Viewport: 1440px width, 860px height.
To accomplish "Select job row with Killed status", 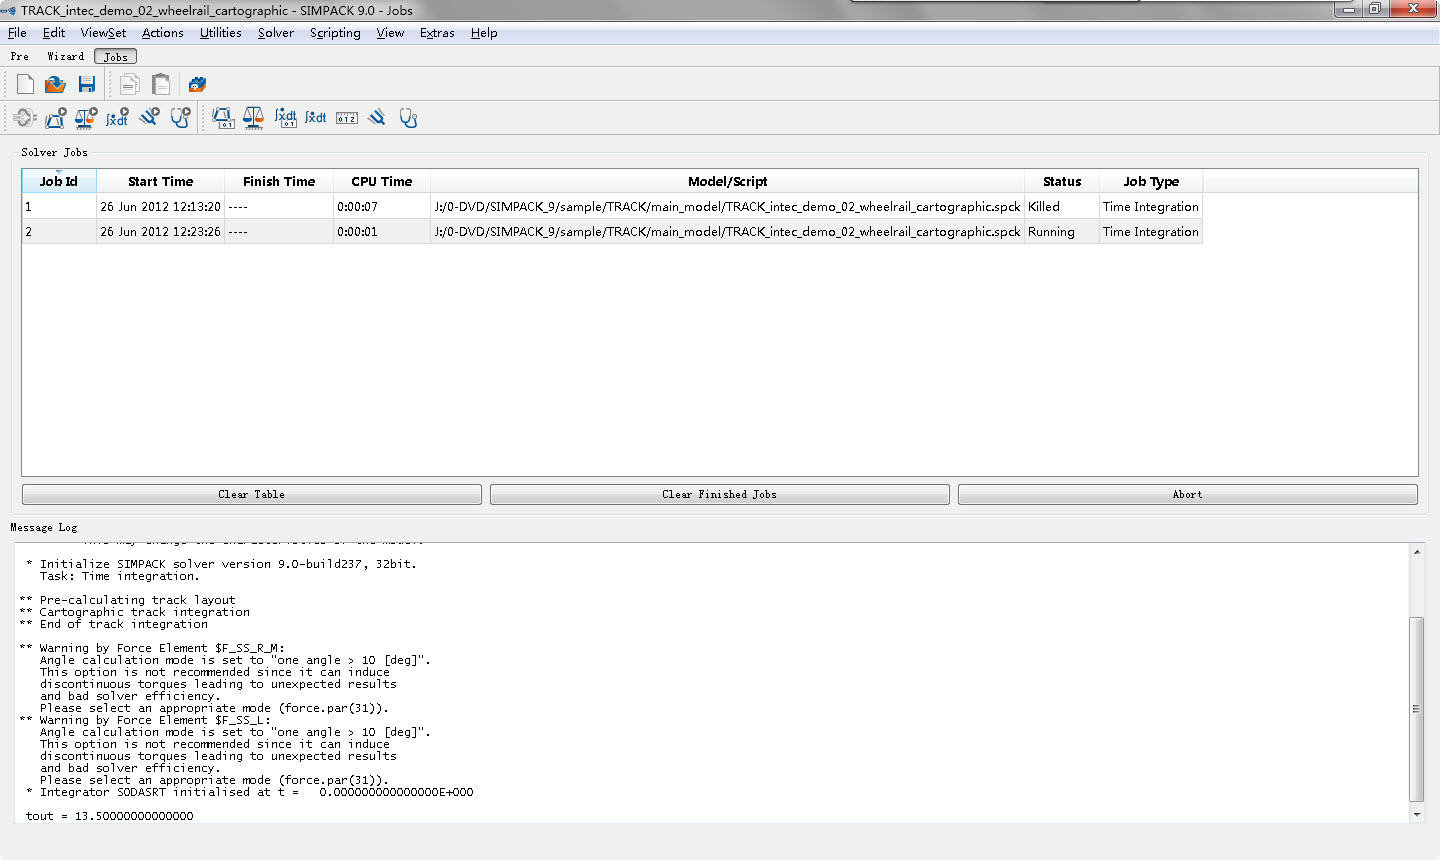I will tap(612, 206).
